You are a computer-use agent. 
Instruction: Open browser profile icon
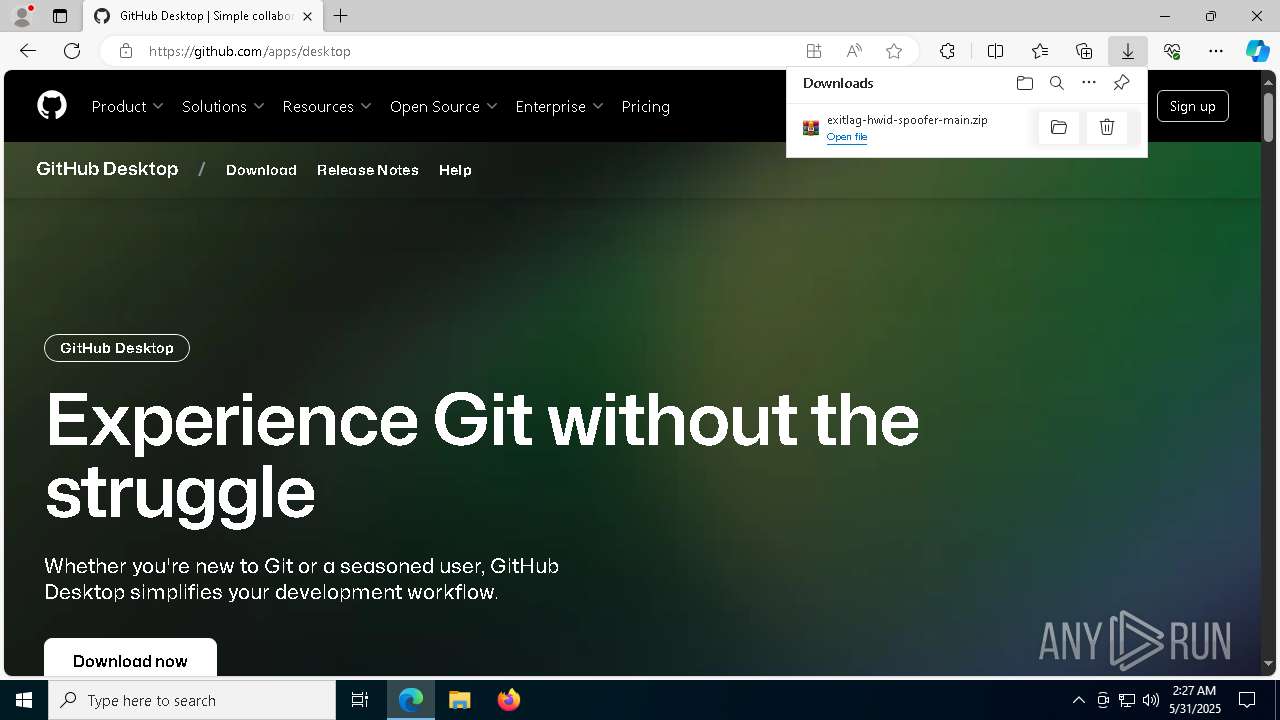pos(22,16)
